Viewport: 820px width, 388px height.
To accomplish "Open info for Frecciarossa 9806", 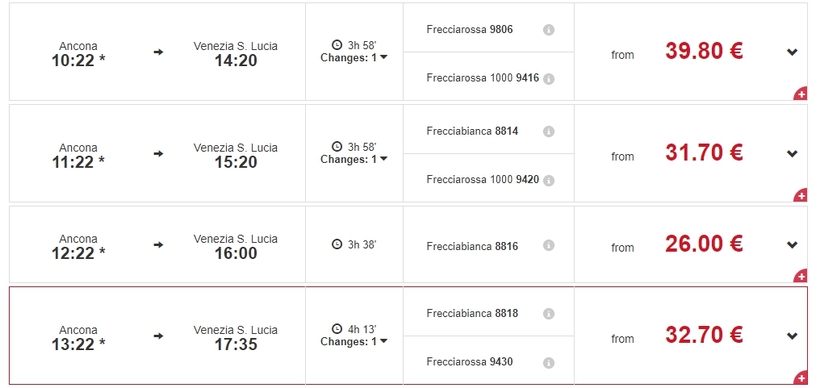I will click(548, 30).
